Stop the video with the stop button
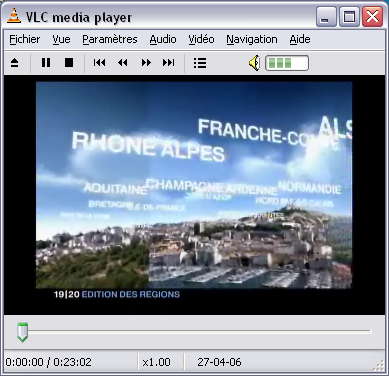This screenshot has width=389, height=376. pos(69,63)
